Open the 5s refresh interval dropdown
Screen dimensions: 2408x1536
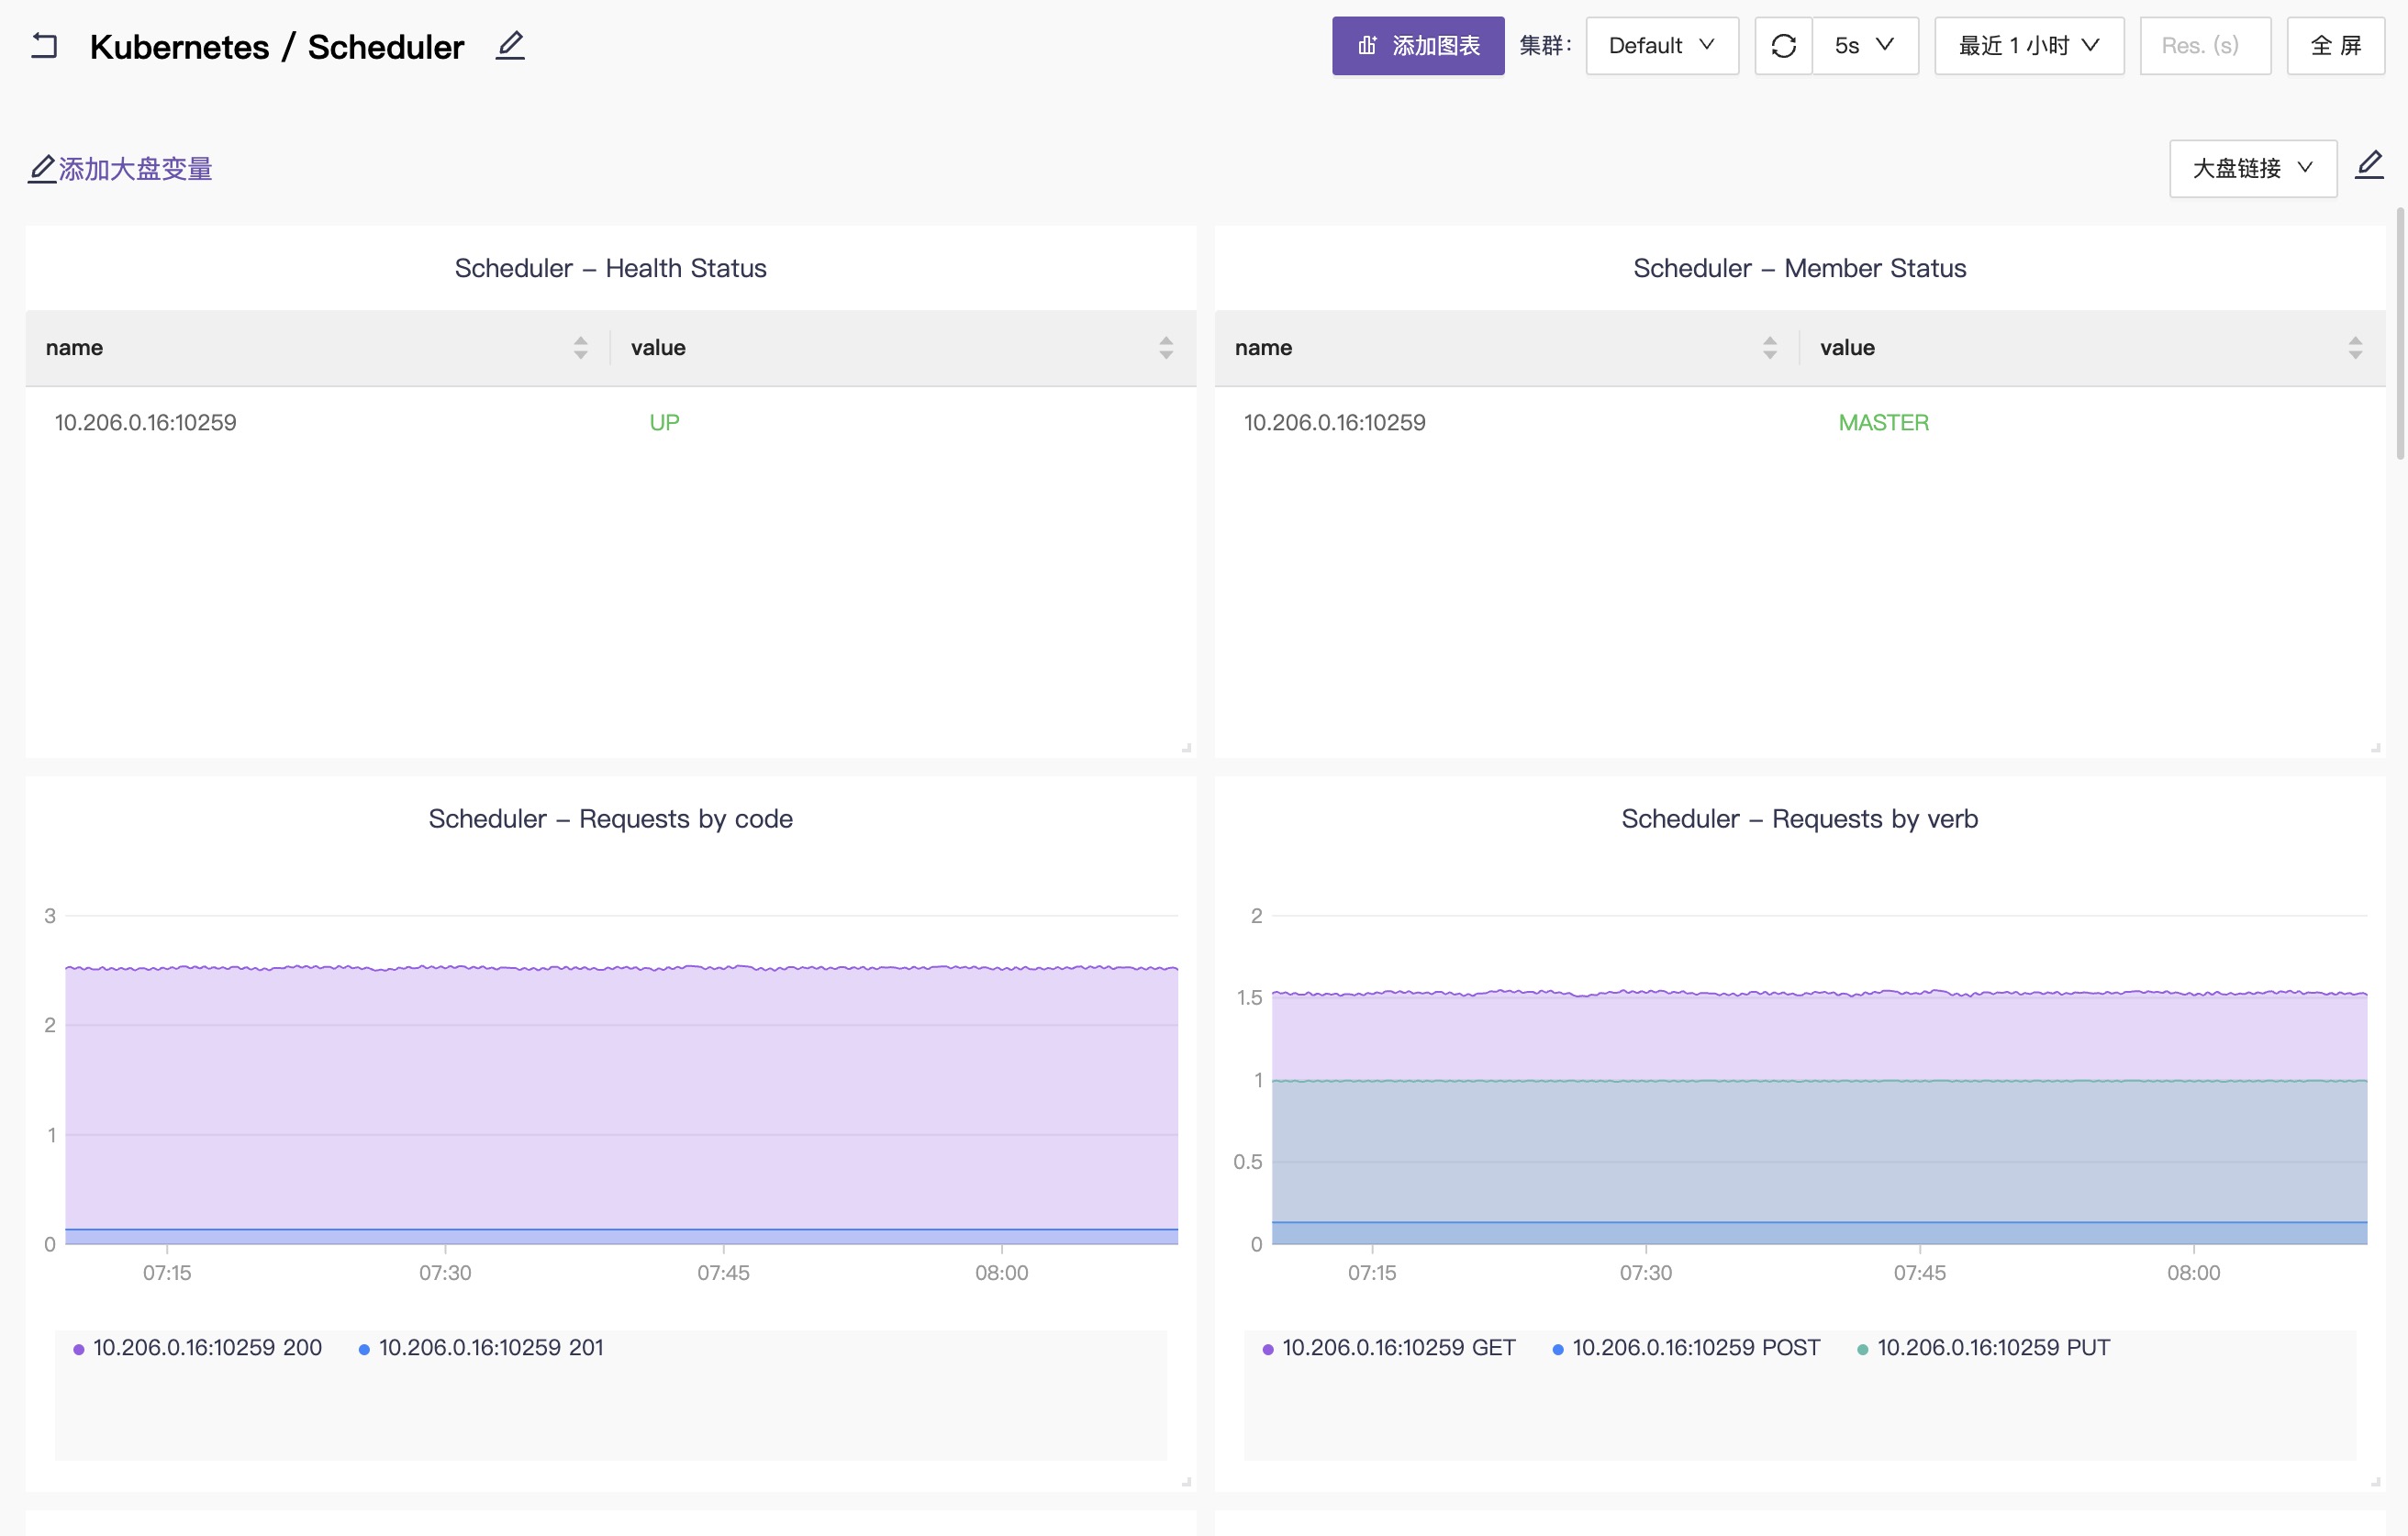[1865, 46]
